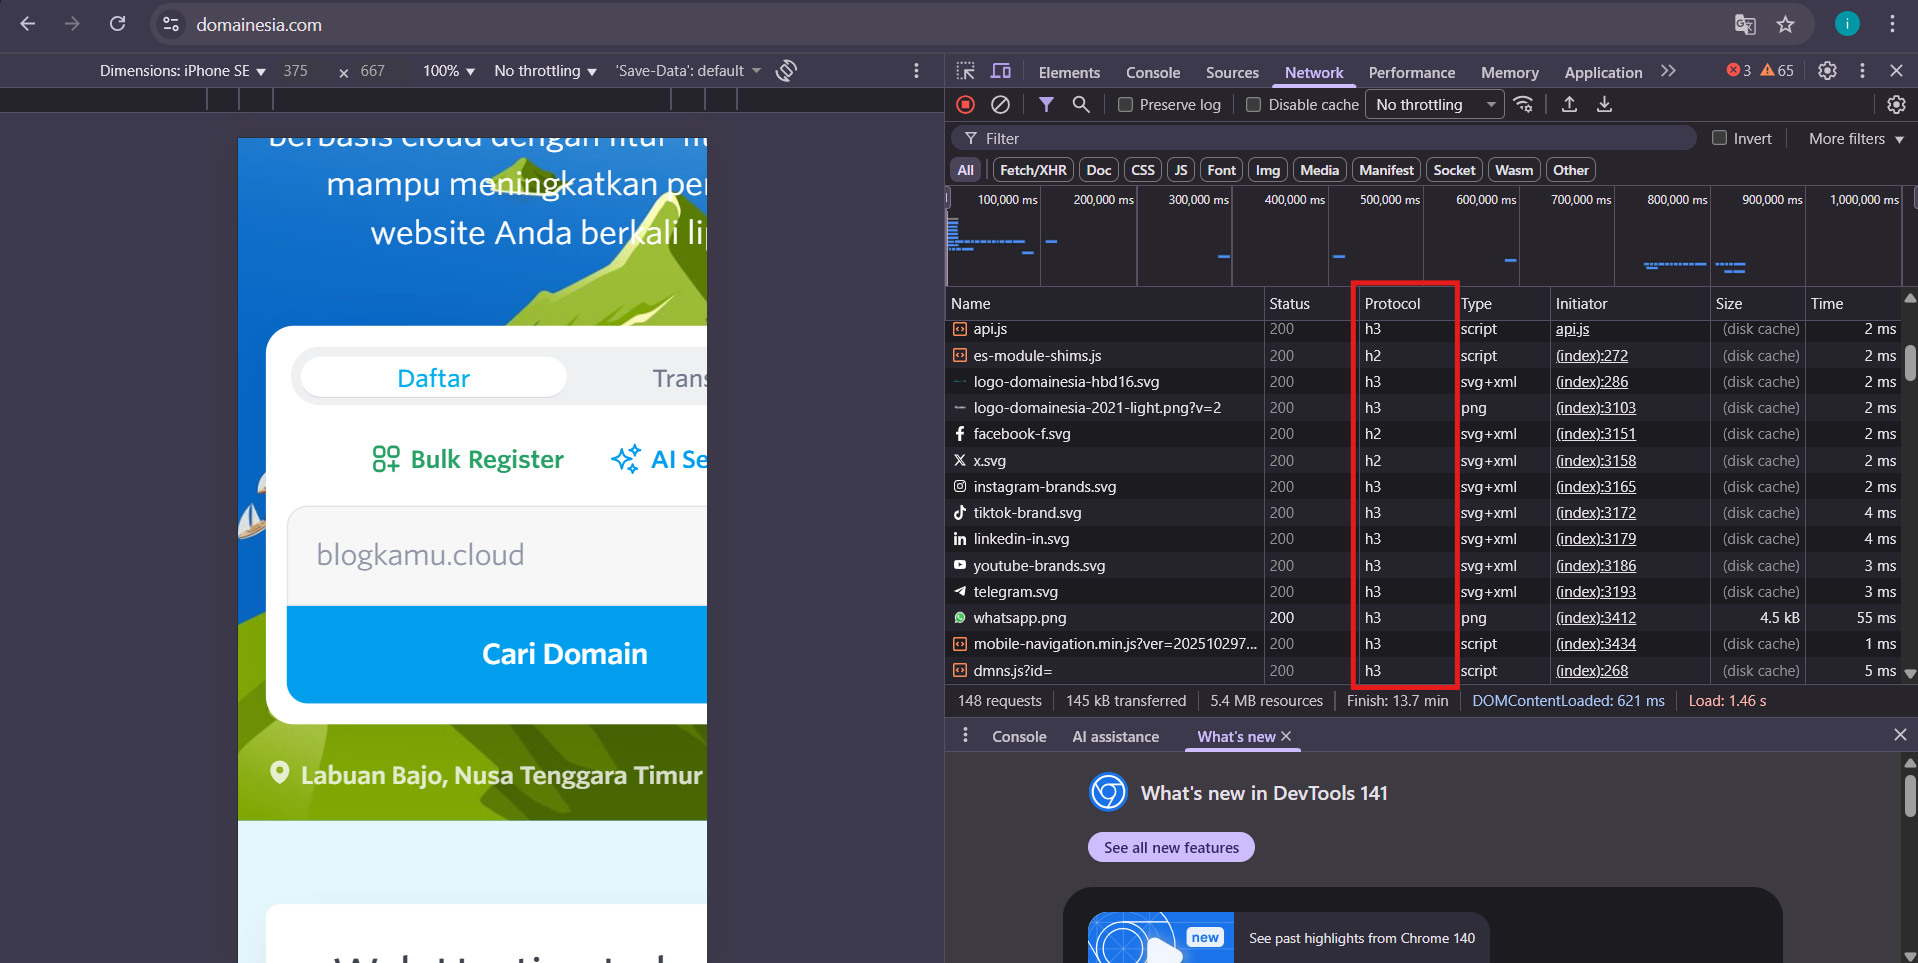Filter requests by Img type
The image size is (1918, 963).
click(1268, 170)
